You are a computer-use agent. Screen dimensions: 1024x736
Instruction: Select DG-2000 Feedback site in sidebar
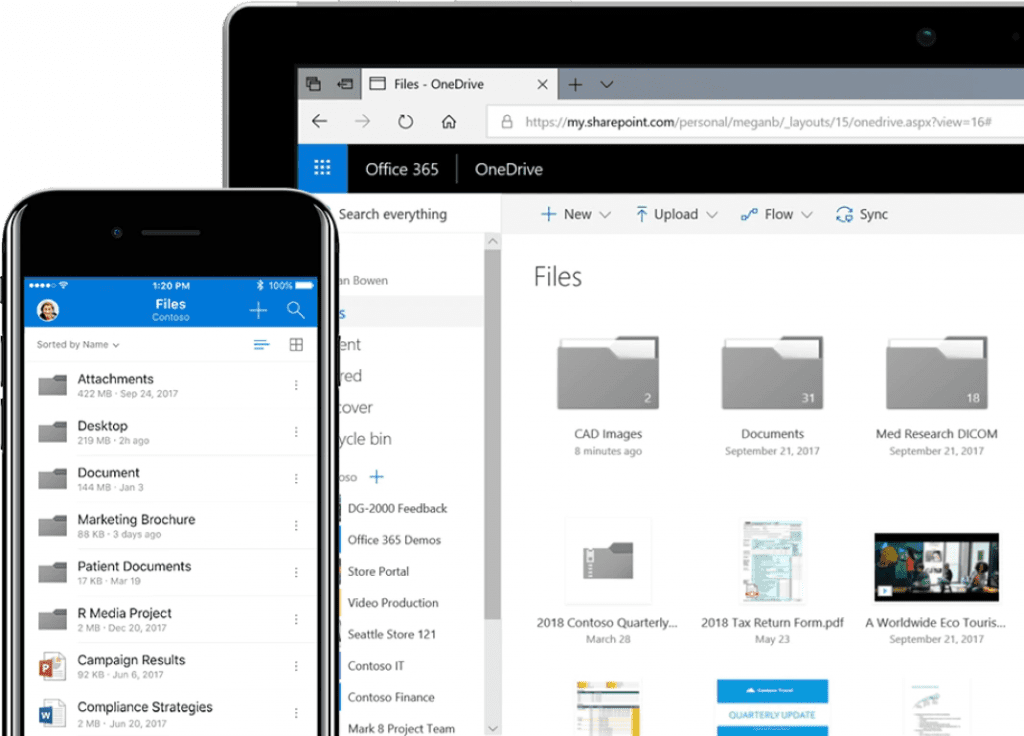(397, 508)
